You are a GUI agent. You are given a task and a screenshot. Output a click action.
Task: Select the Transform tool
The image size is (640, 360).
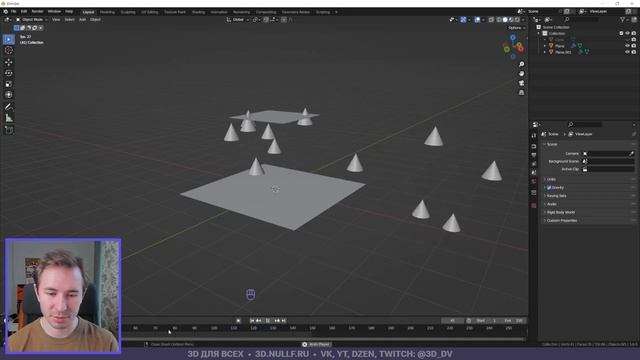(x=9, y=95)
